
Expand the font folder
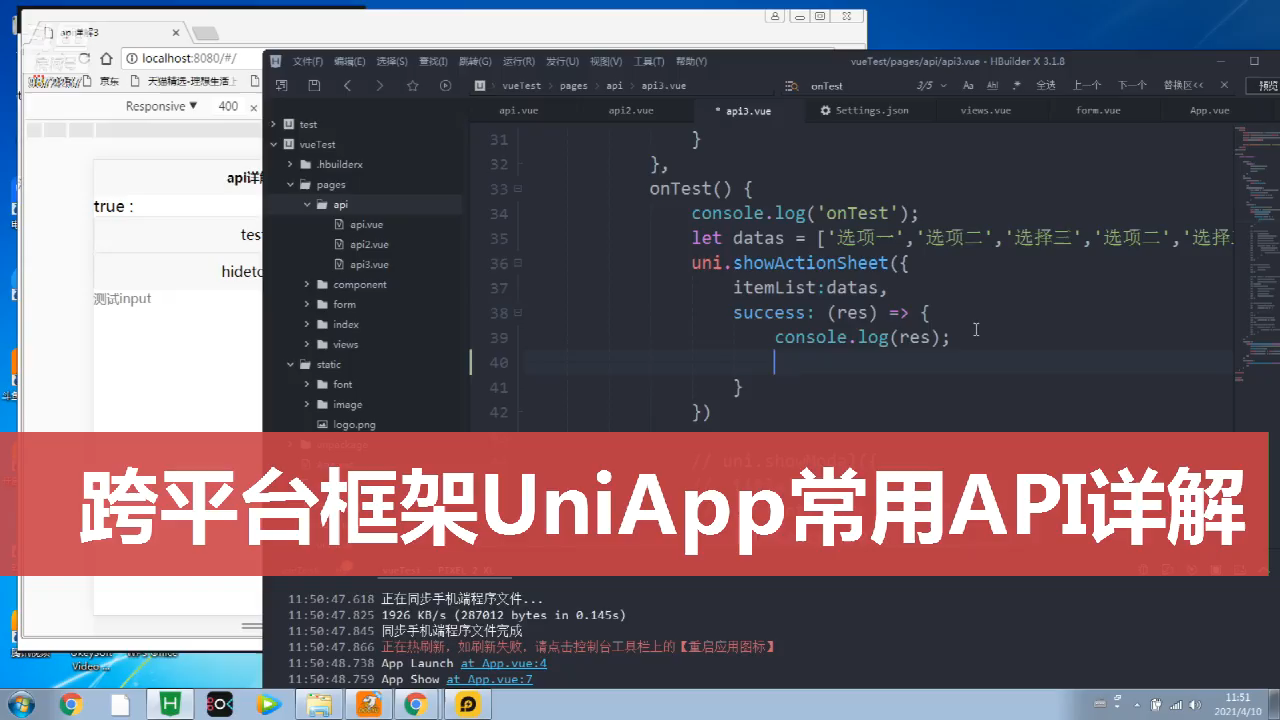(x=307, y=384)
